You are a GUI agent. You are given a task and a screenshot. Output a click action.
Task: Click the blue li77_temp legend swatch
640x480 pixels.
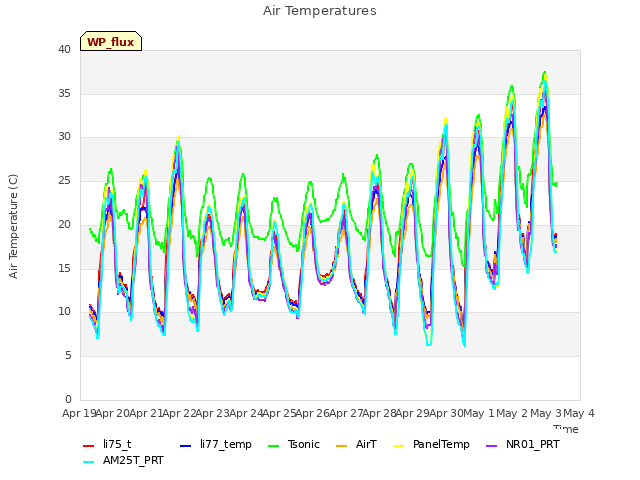(x=185, y=446)
